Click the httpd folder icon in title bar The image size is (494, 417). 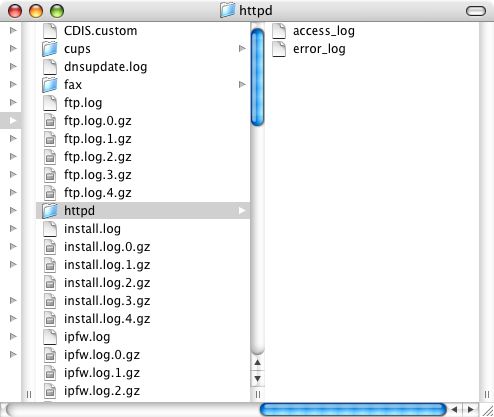pos(228,10)
